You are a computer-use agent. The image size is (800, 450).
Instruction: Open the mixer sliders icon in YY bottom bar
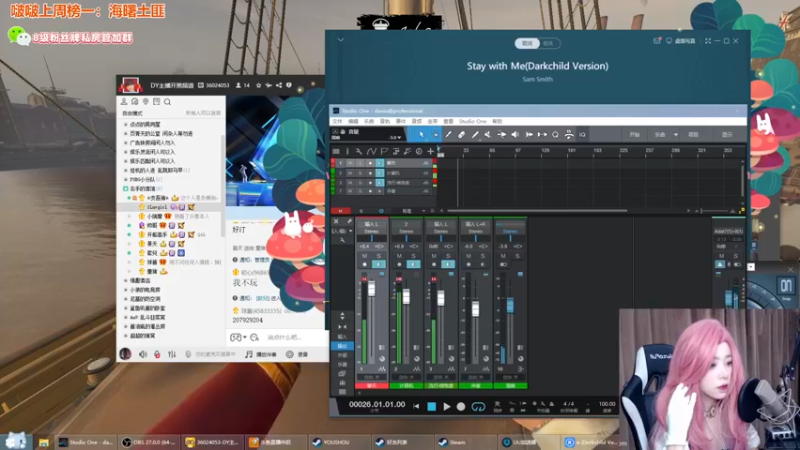[172, 354]
